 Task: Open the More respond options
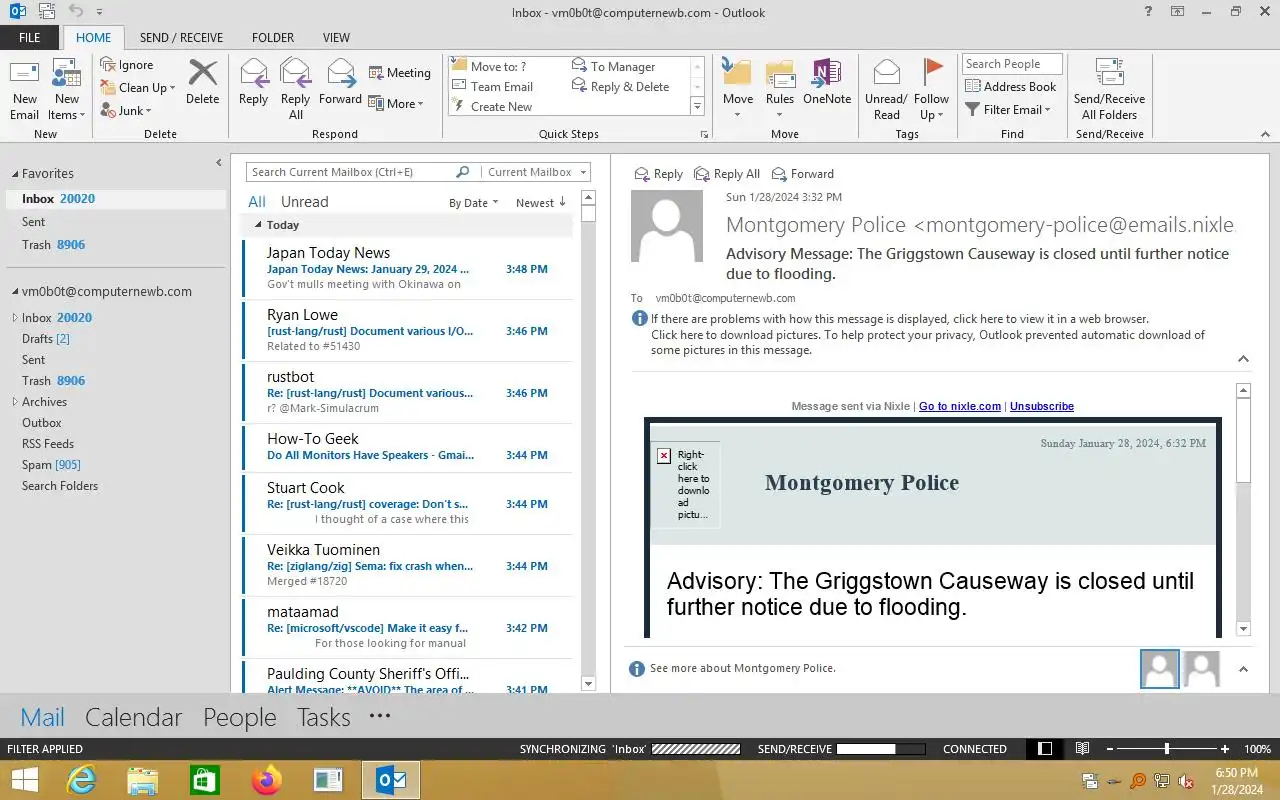tap(396, 103)
